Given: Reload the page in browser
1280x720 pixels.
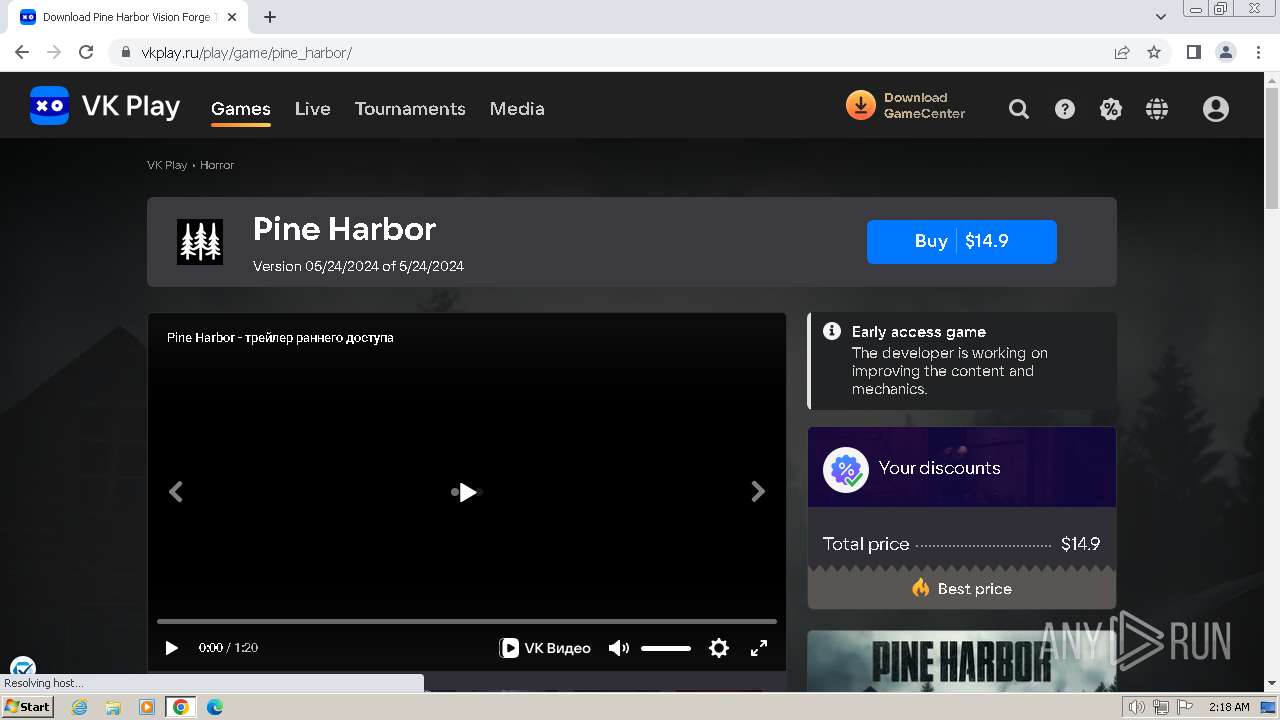Looking at the screenshot, I should 86,52.
